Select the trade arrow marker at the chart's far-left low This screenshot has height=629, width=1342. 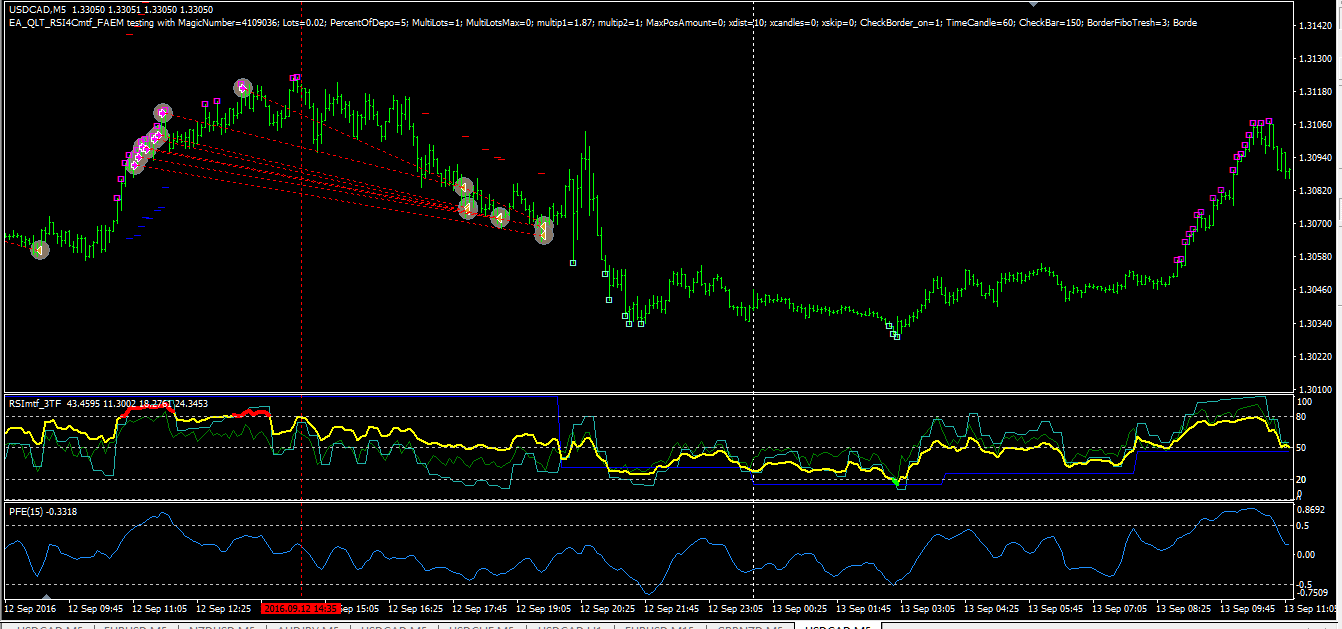(39, 250)
